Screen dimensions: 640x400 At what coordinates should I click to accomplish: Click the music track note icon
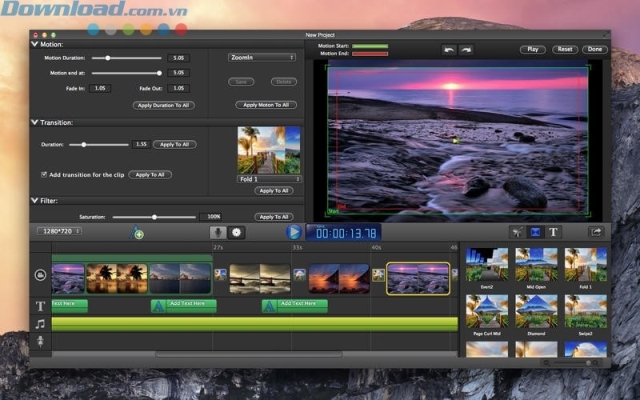40,324
